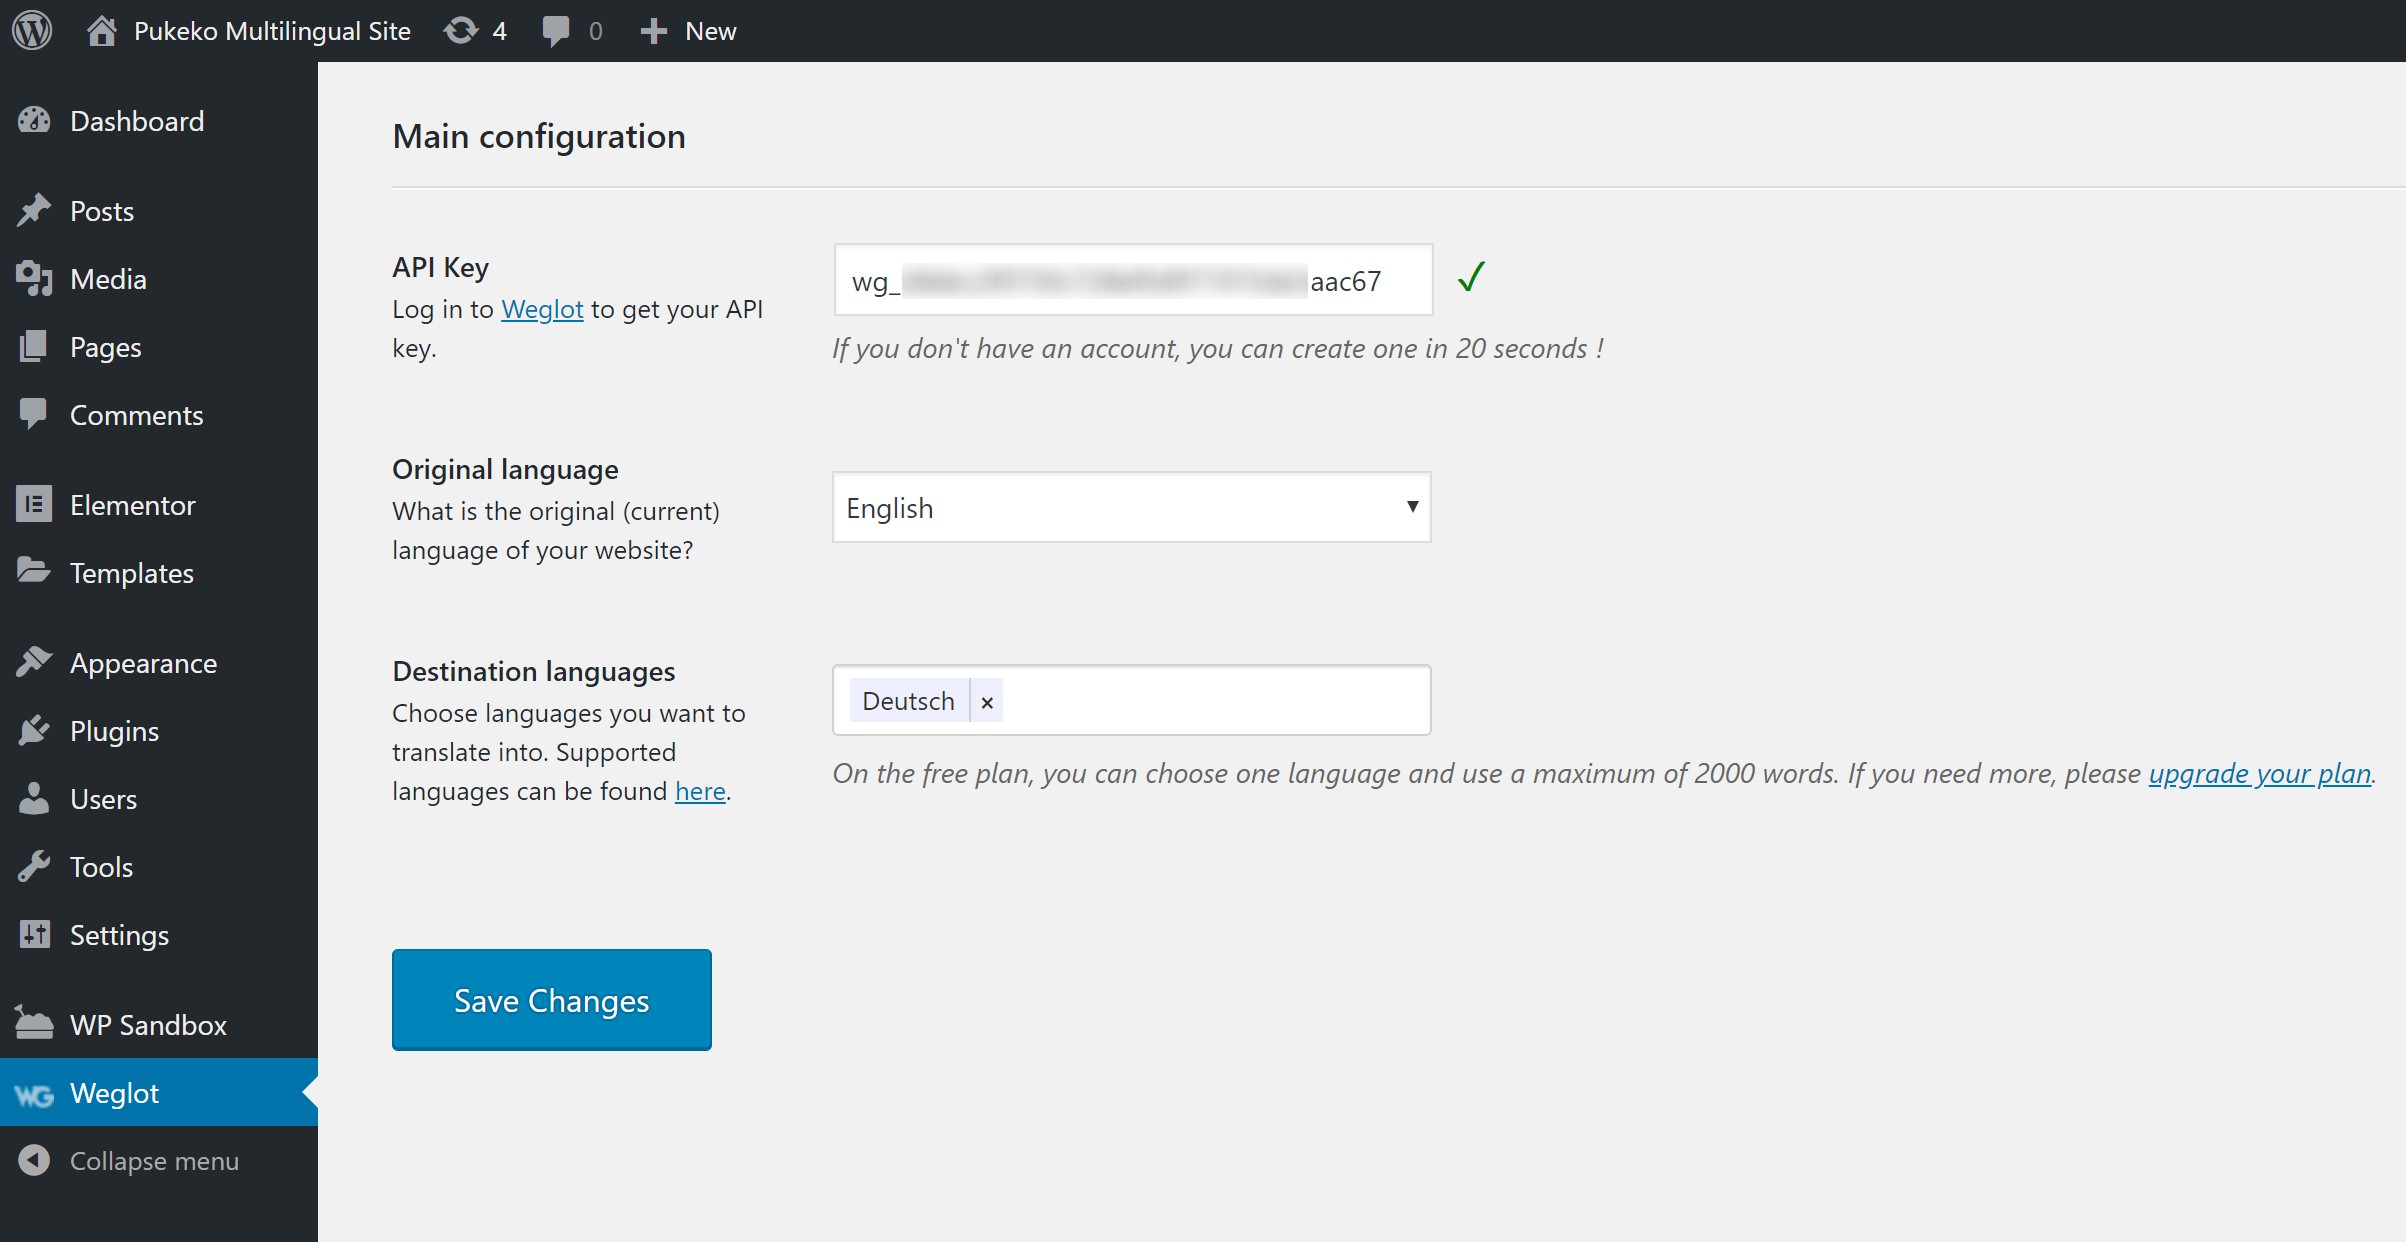Click inside the API Key field
Viewport: 2406px width, 1242px height.
tap(1133, 280)
